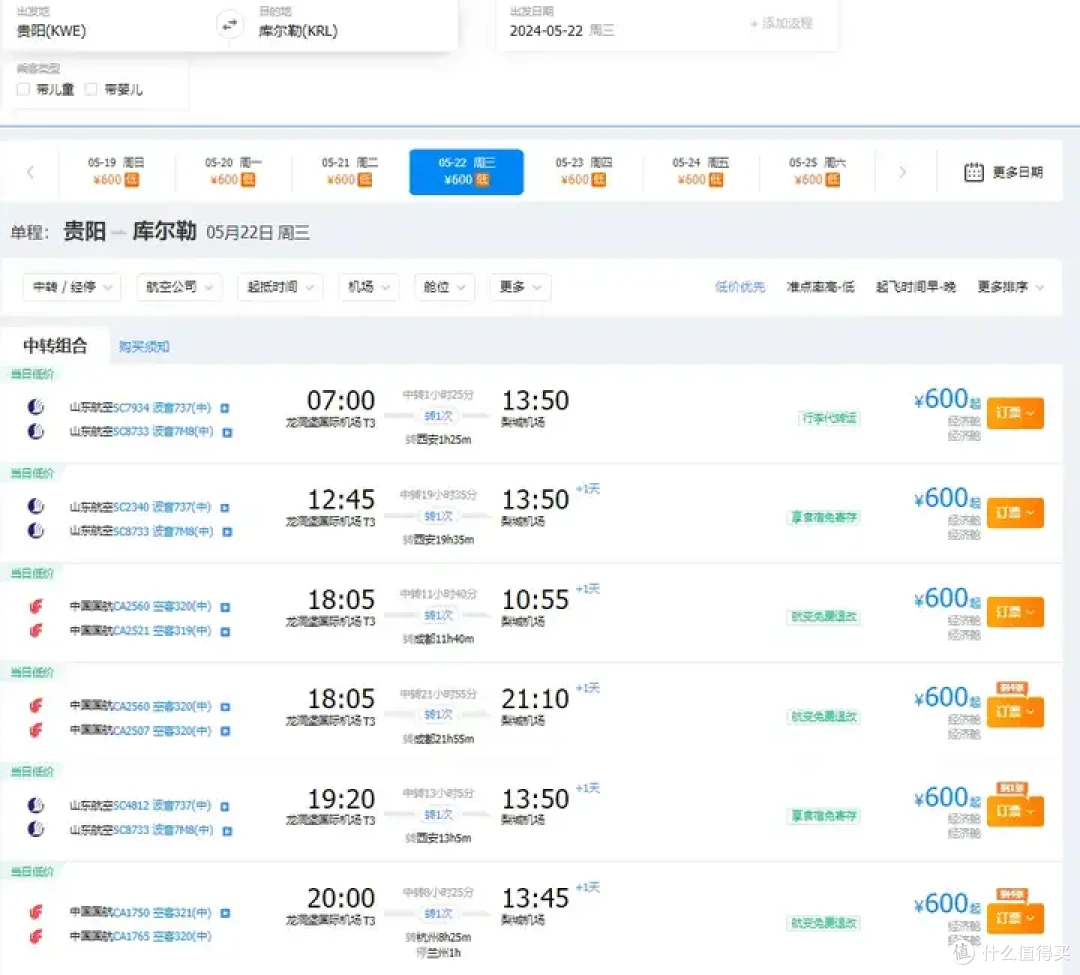Select the 05-19 date tab
Image resolution: width=1080 pixels, height=975 pixels.
pos(116,171)
